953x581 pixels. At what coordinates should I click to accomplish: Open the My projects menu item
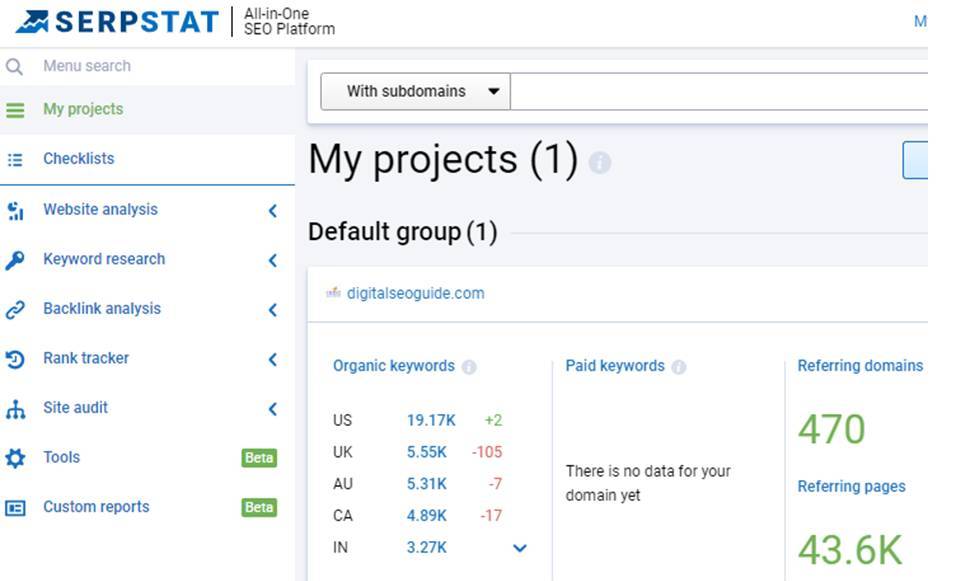[83, 110]
